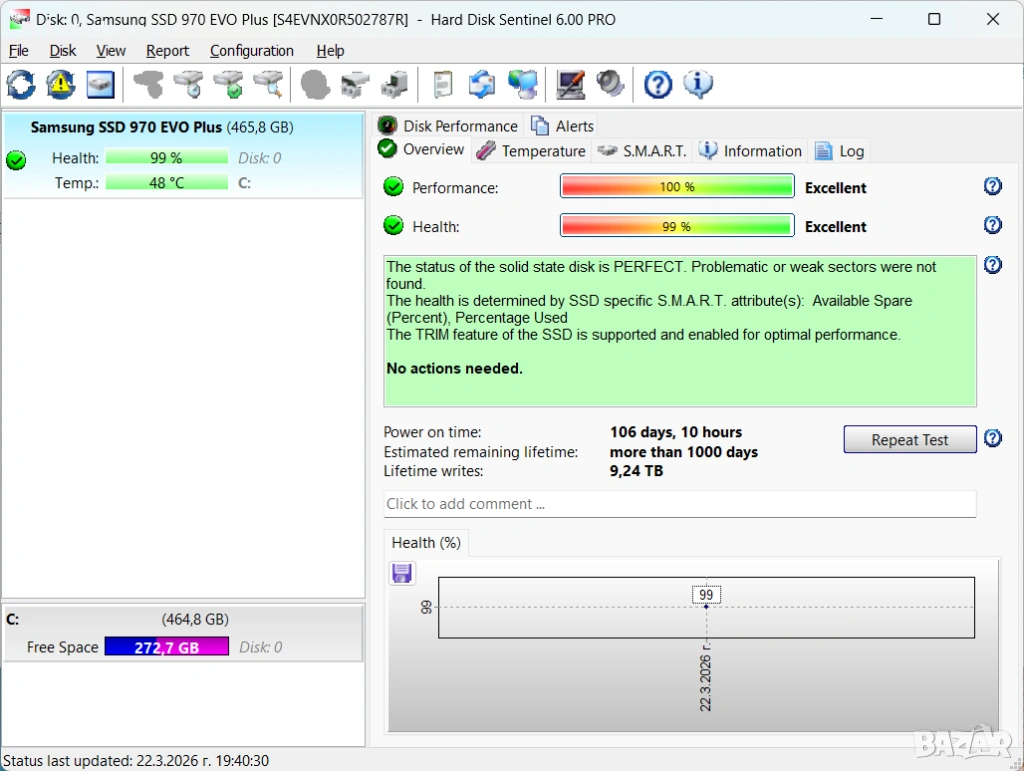
Task: Save the health graph with floppy icon
Action: click(x=402, y=573)
